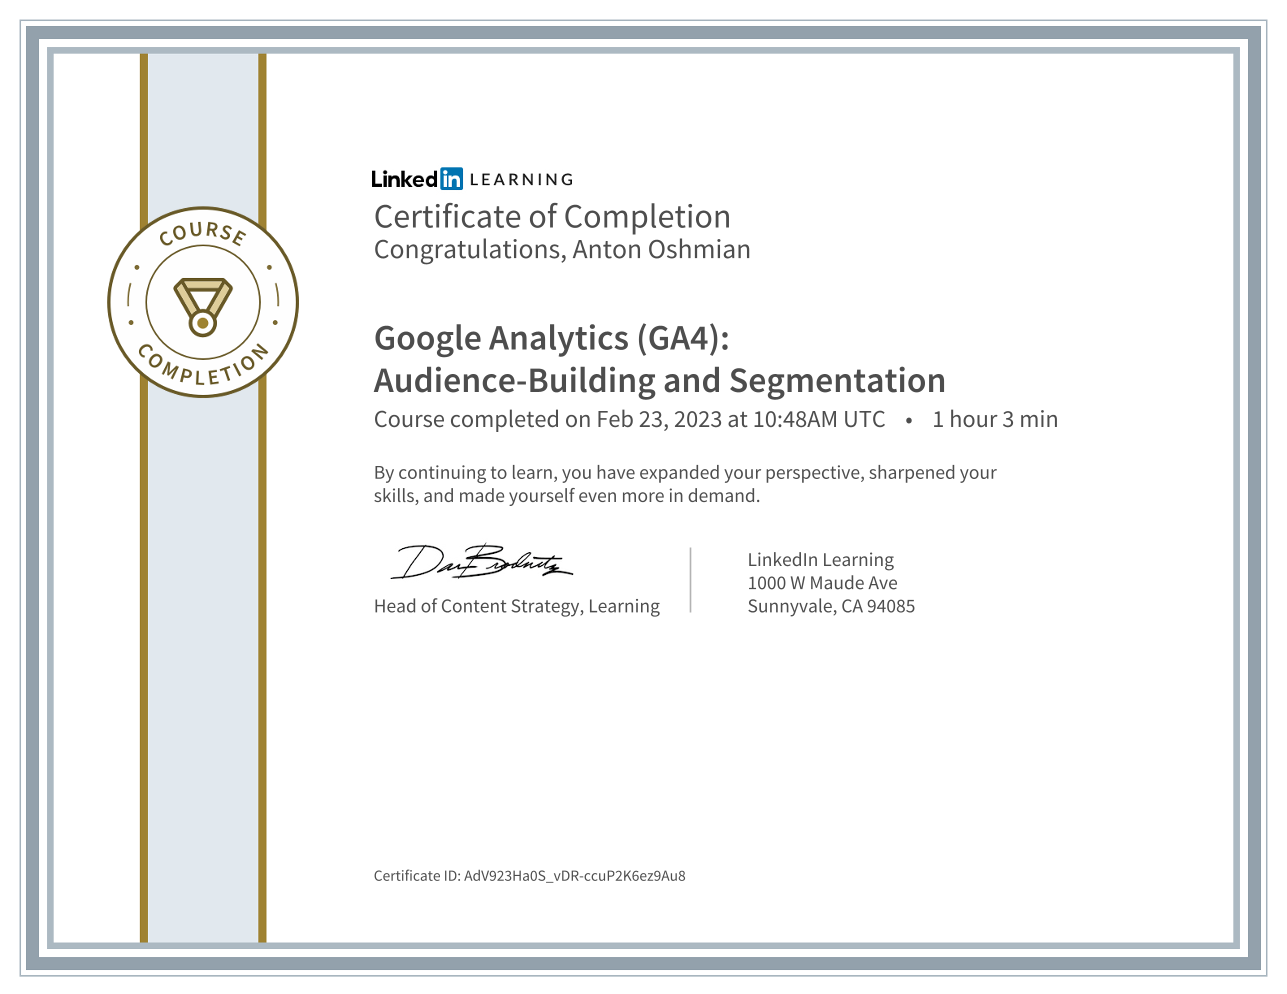The width and height of the screenshot is (1287, 994).
Task: Click the blue LinkedIn "in" logo
Action: pyautogui.click(x=451, y=179)
